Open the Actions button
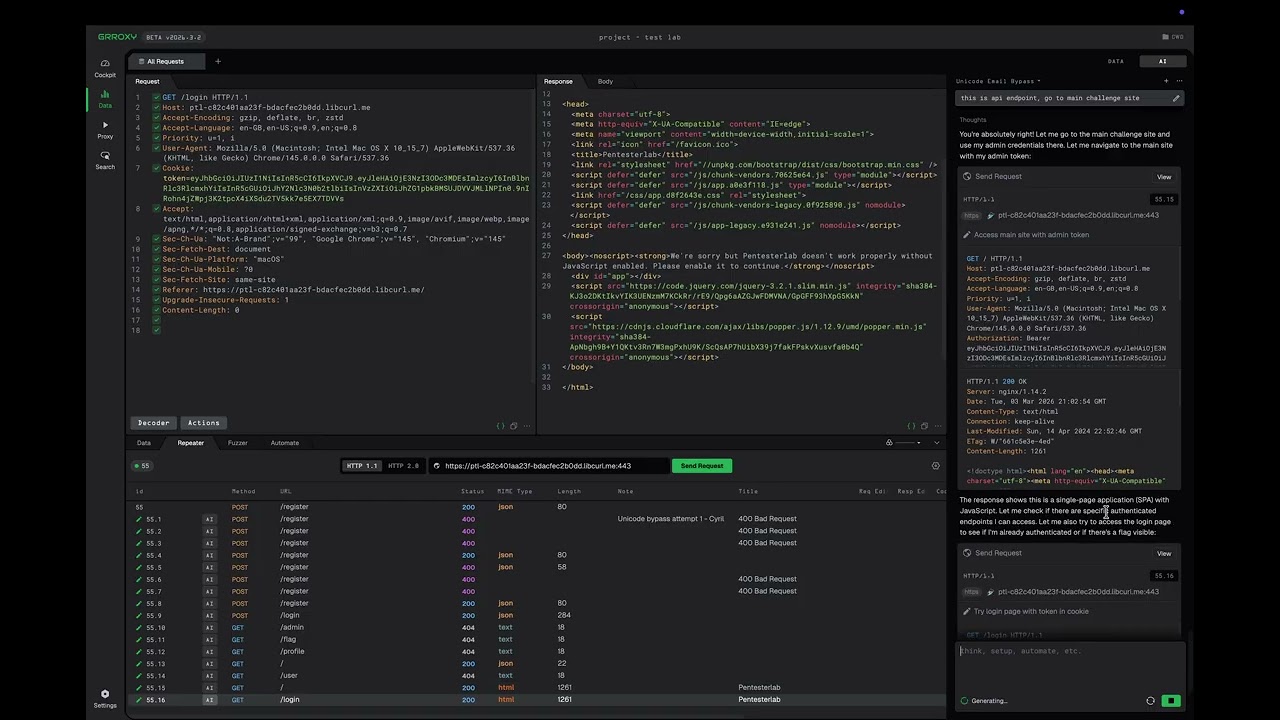Viewport: 1280px width, 720px height. [x=203, y=423]
